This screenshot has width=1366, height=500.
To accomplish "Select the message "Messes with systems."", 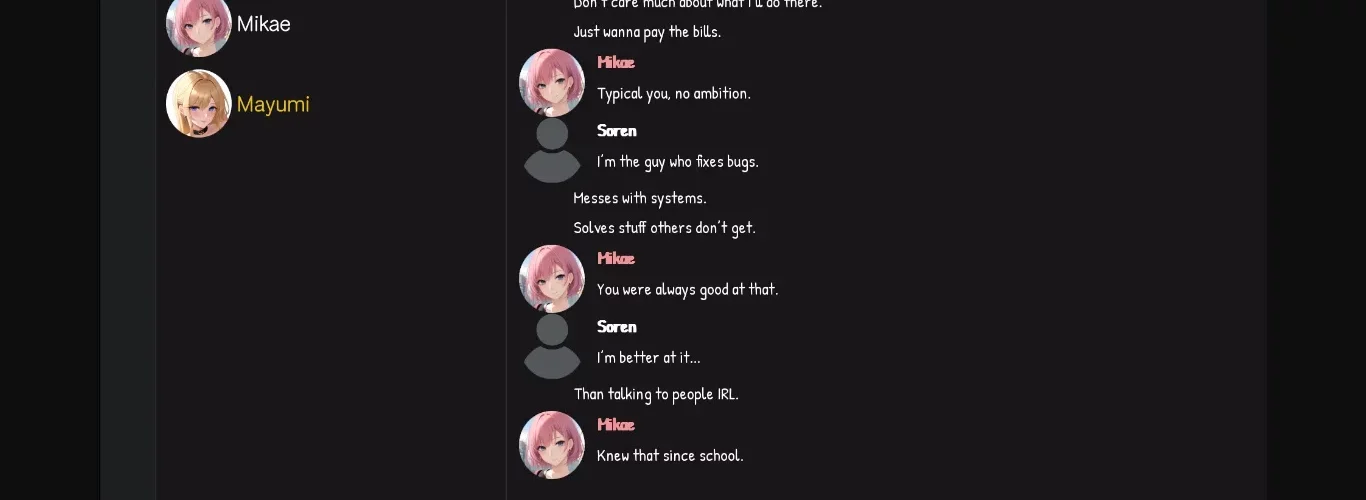I will [640, 198].
